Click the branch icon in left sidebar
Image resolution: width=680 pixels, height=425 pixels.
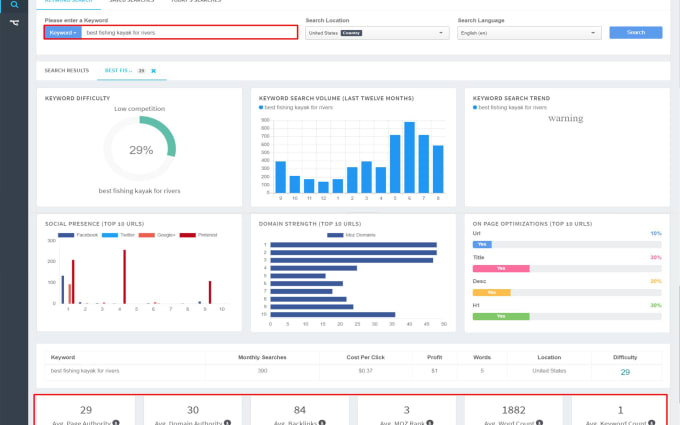coord(14,22)
